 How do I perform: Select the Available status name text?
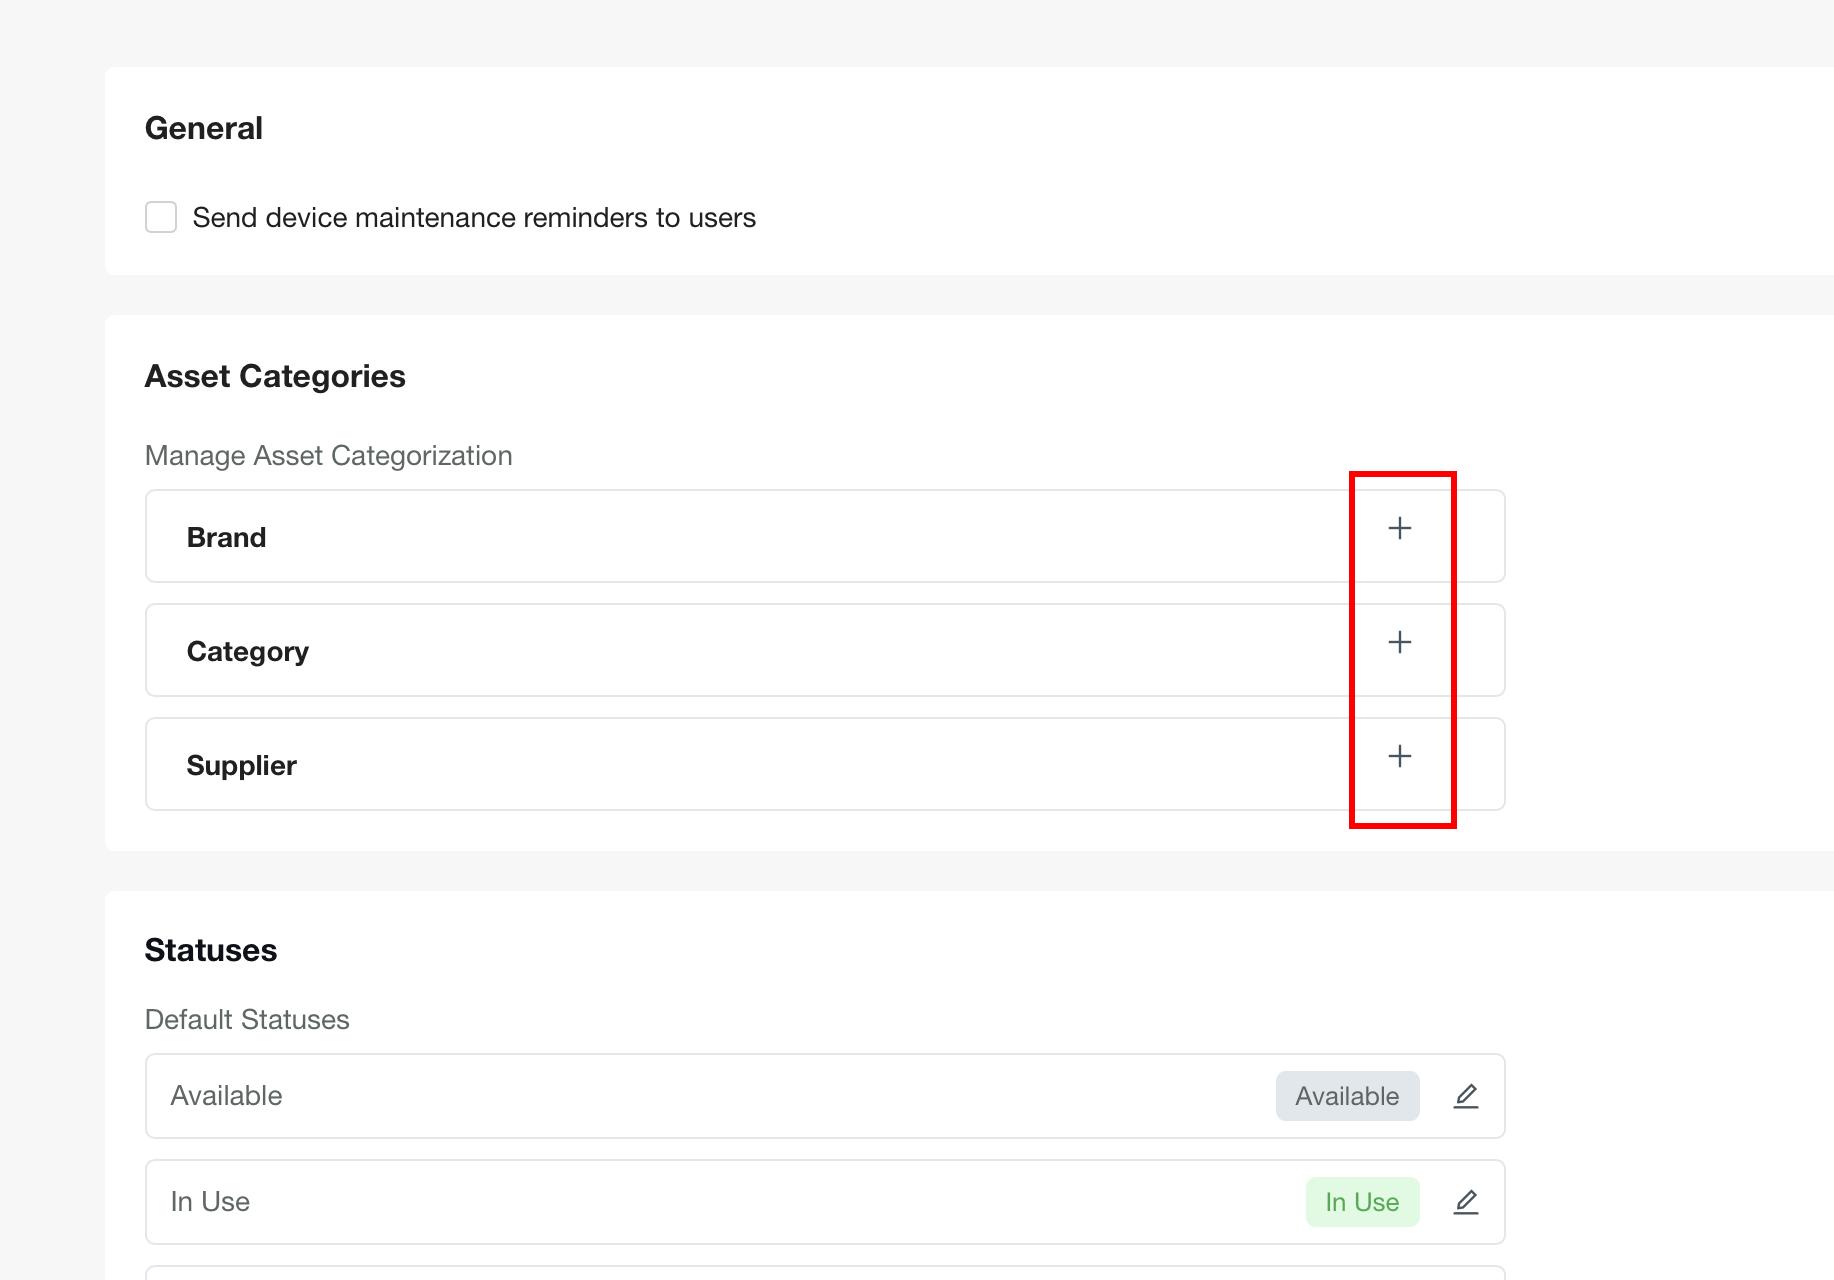coord(226,1096)
